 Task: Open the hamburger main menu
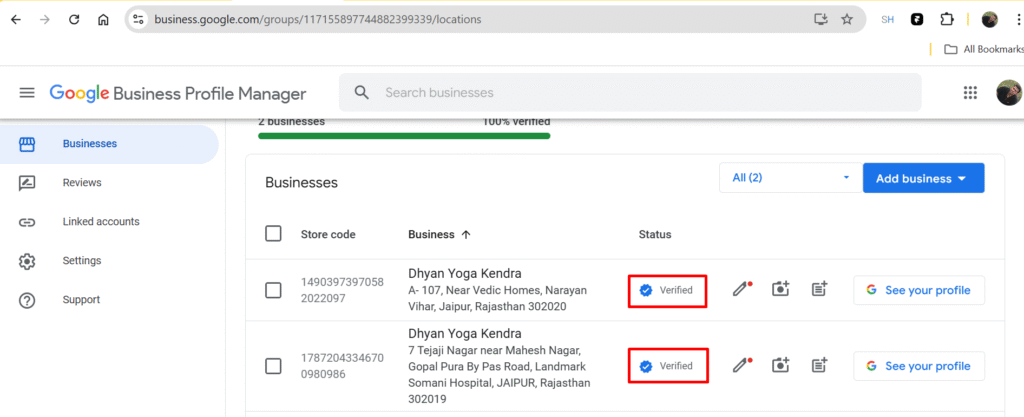[x=27, y=93]
